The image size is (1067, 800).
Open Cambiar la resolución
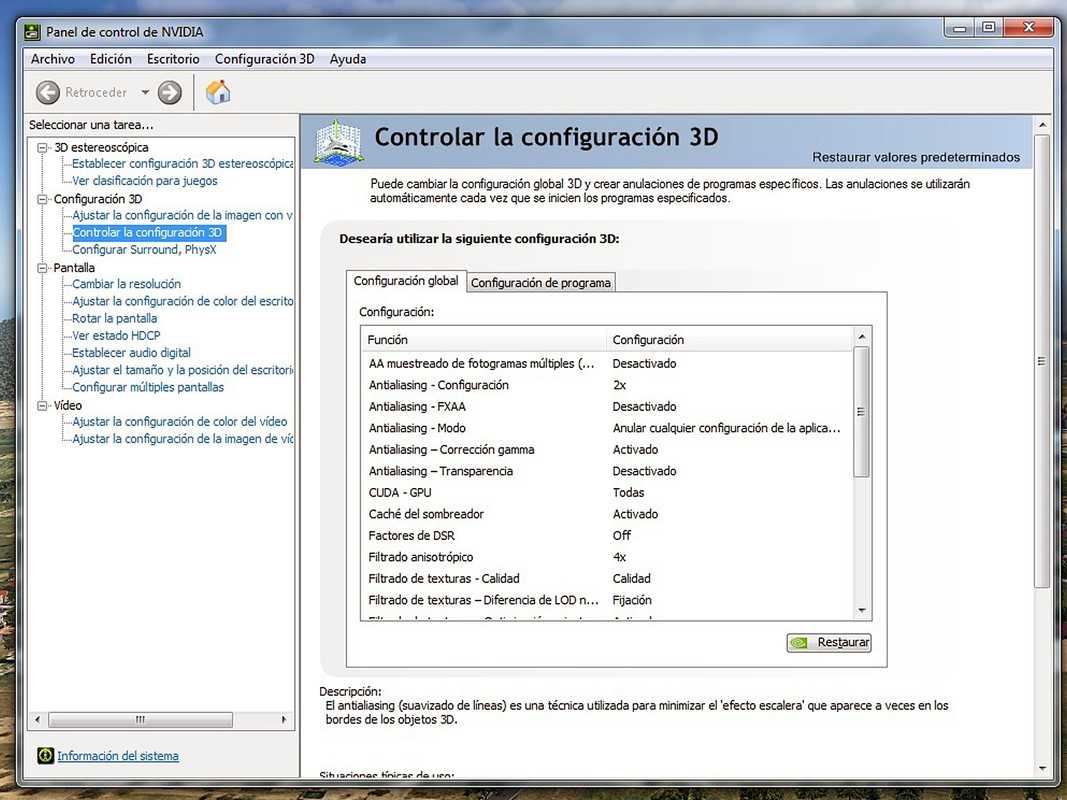tap(127, 284)
